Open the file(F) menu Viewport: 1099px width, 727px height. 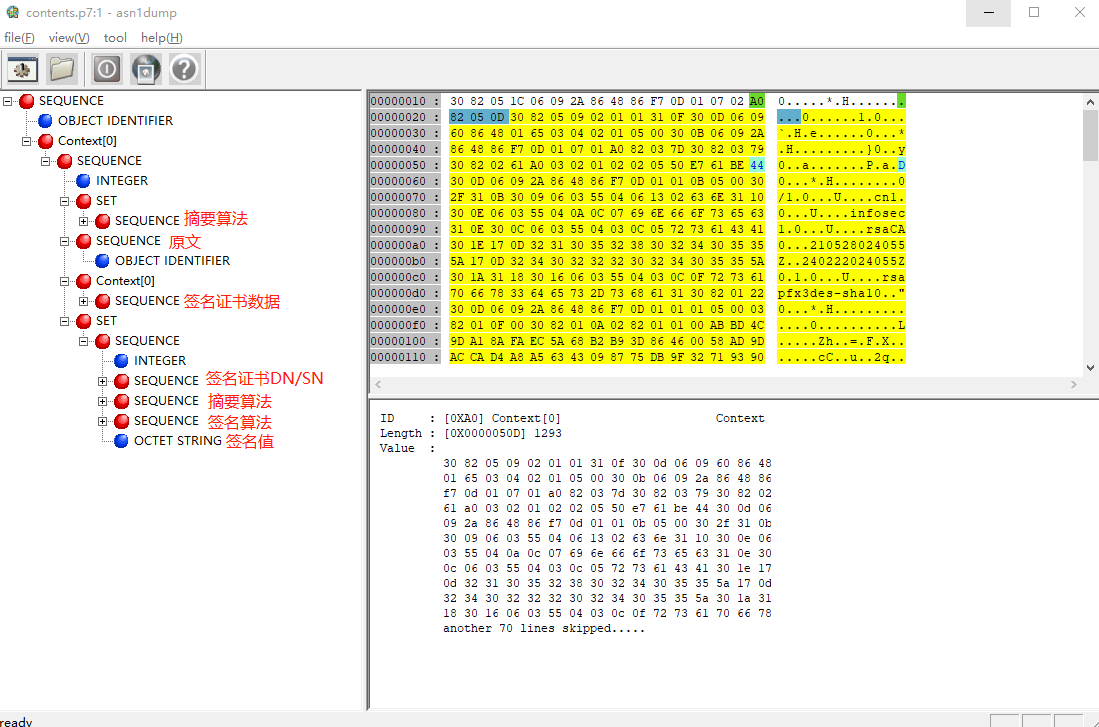19,38
